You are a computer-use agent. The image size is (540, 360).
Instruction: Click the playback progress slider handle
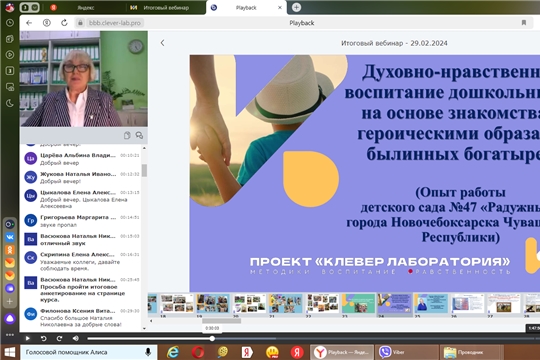[212, 339]
